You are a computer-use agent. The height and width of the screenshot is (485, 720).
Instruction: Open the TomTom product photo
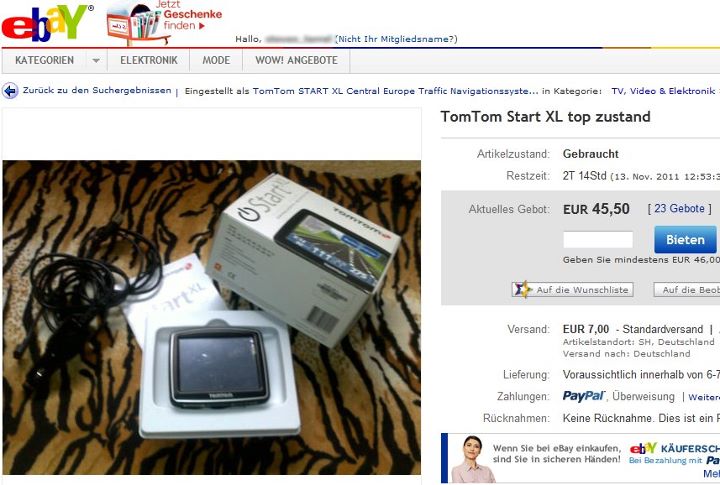212,317
